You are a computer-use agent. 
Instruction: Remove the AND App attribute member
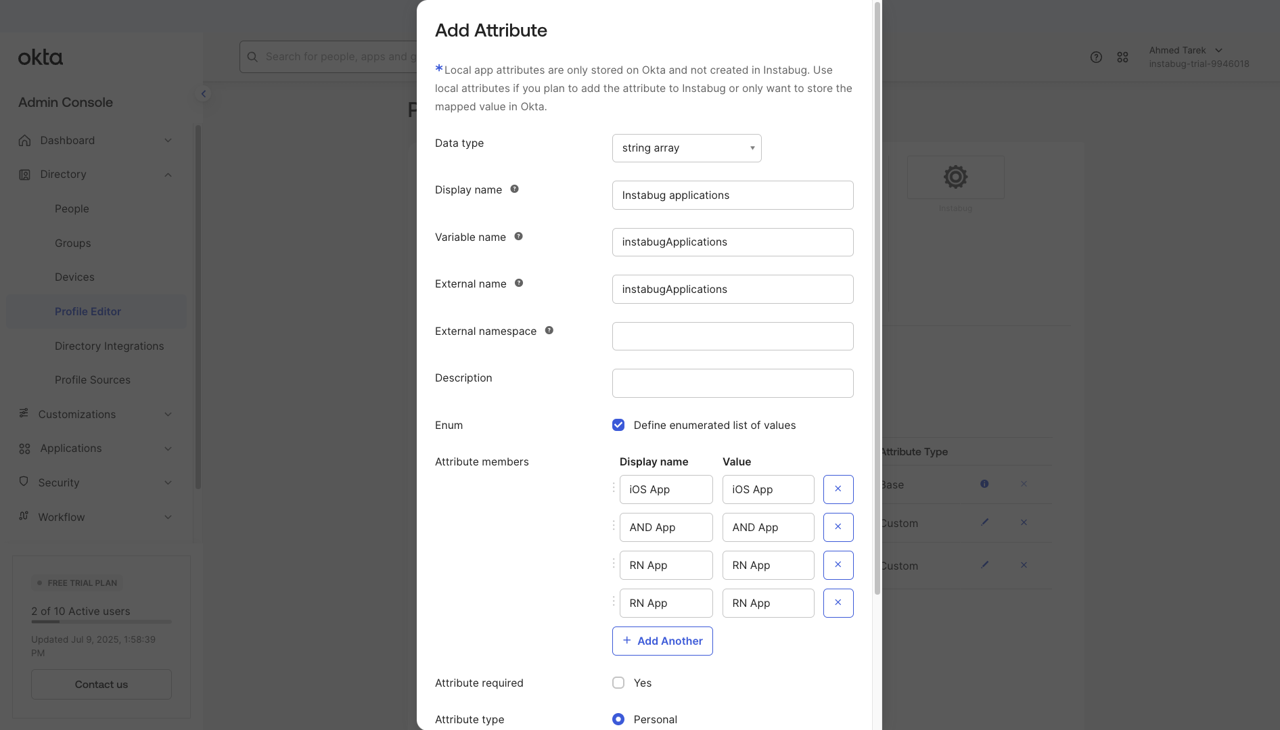point(838,527)
